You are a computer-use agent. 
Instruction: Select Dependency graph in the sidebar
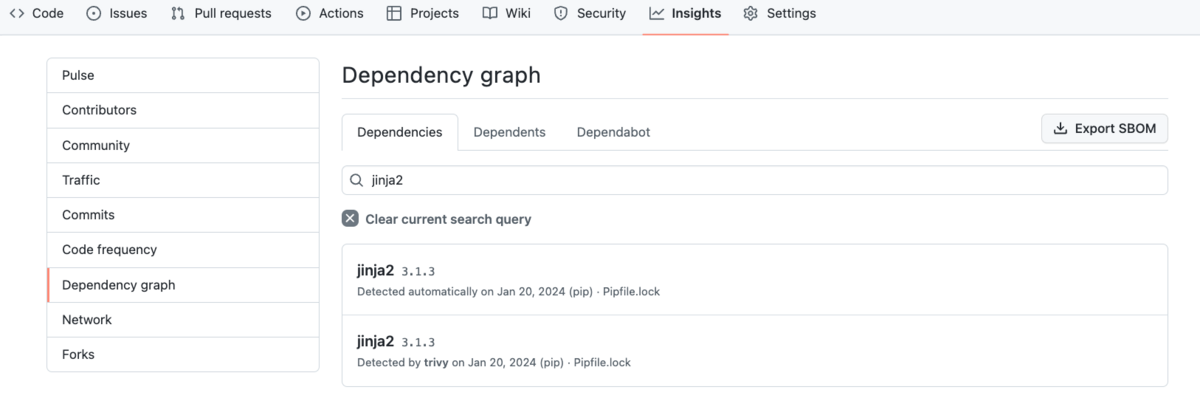[x=183, y=285]
